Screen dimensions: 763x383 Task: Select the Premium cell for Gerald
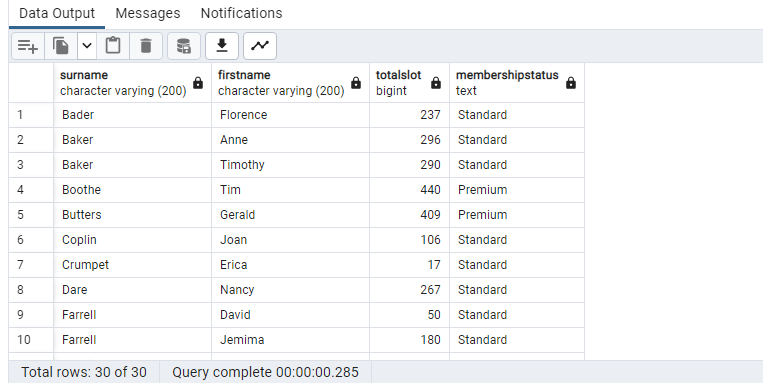pos(517,215)
